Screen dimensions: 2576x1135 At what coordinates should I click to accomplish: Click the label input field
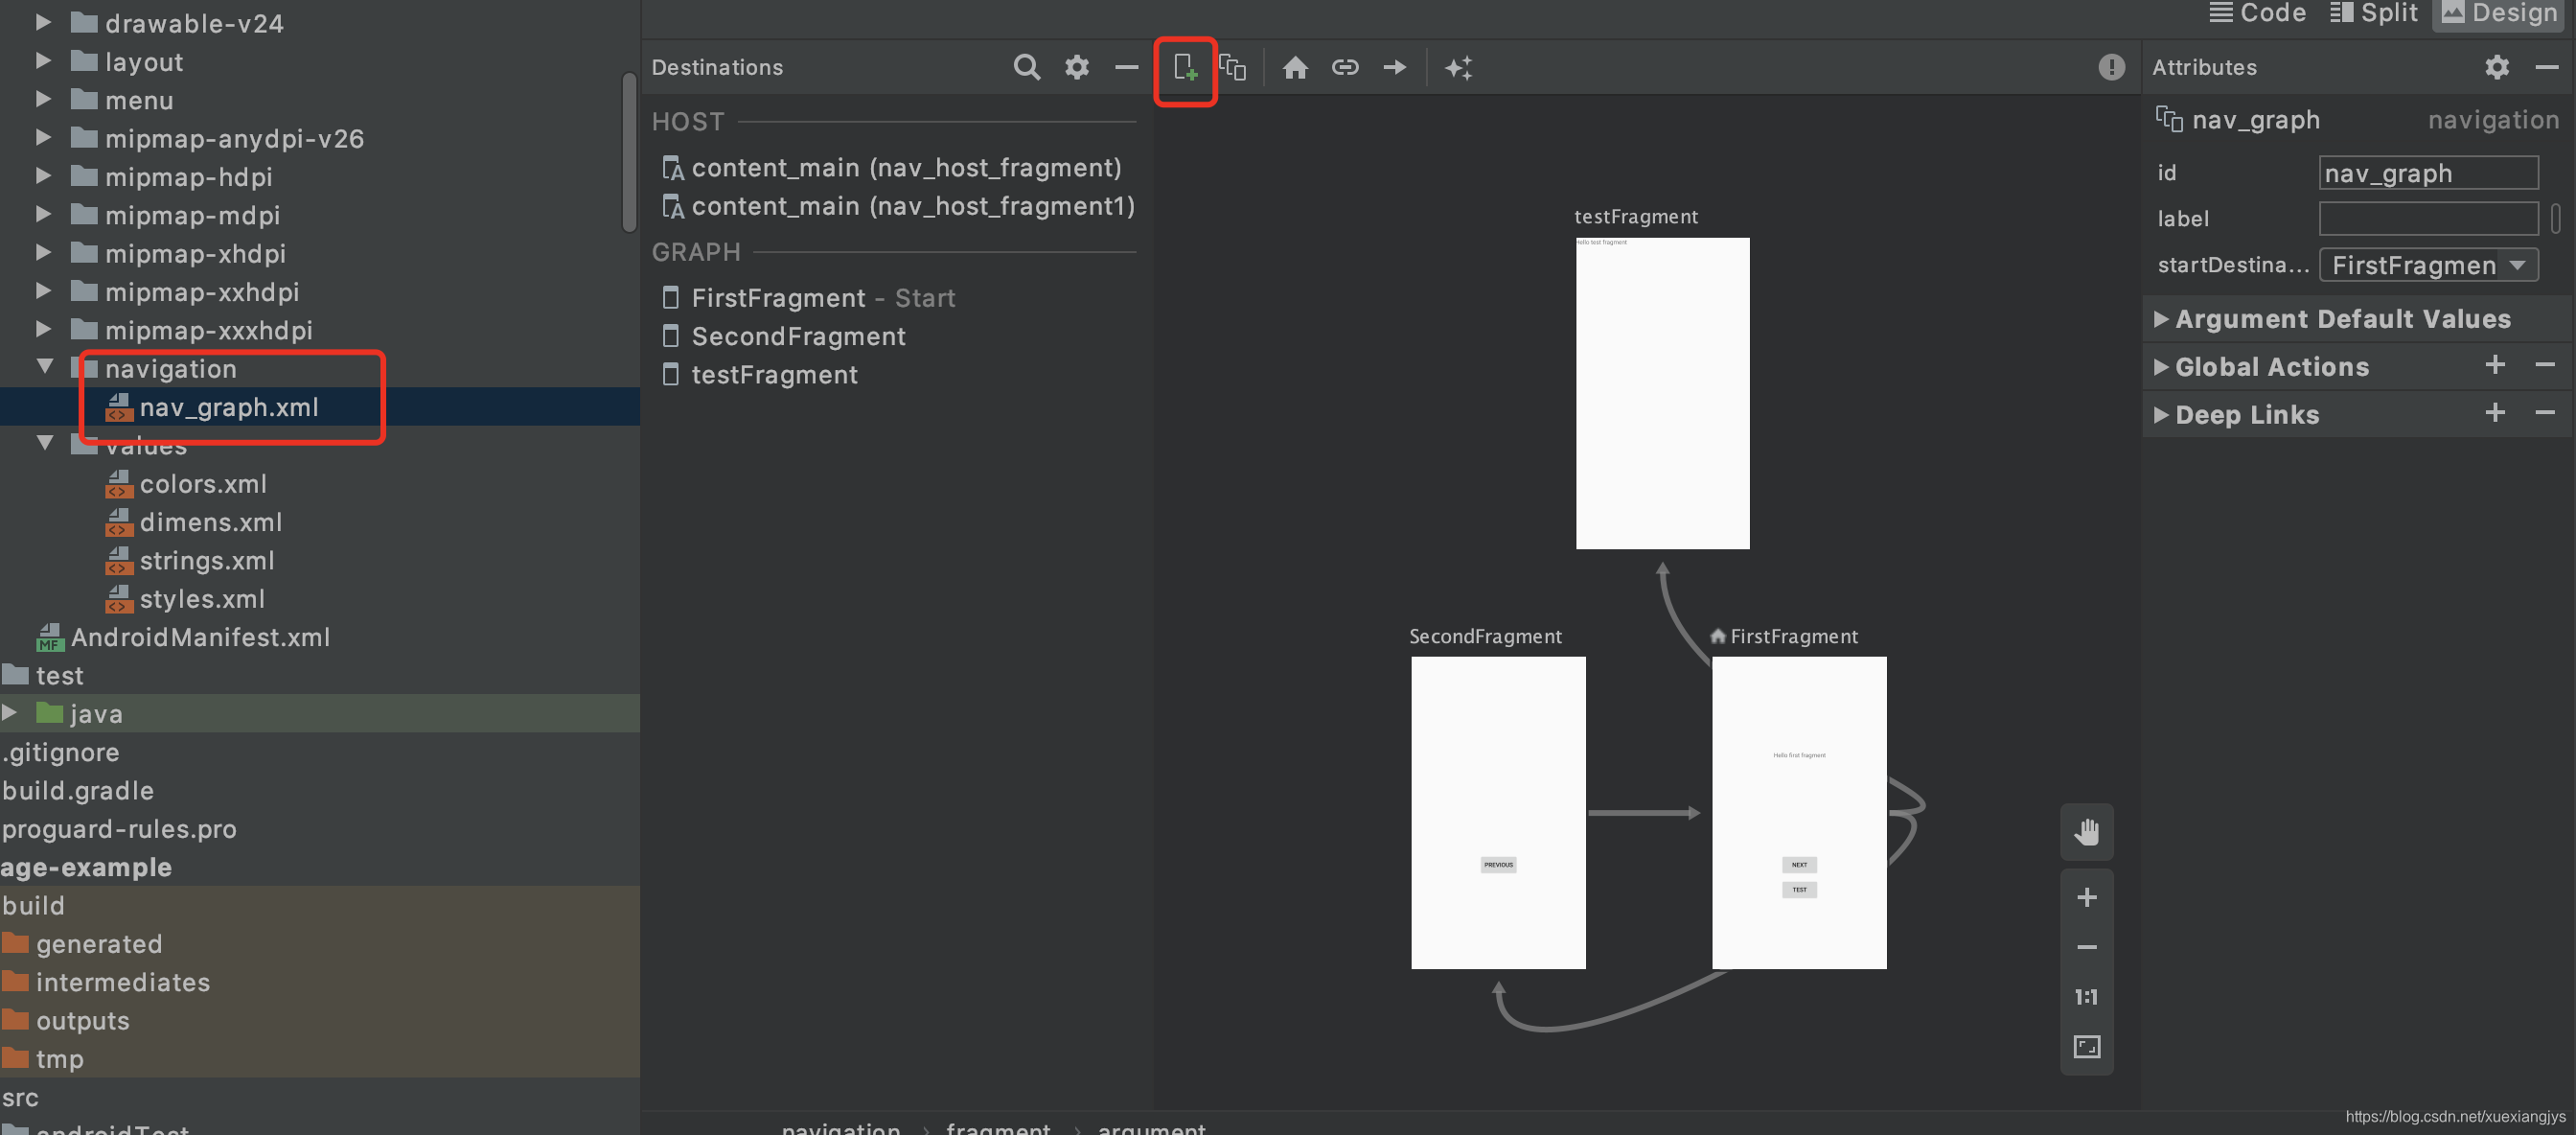(x=2428, y=218)
